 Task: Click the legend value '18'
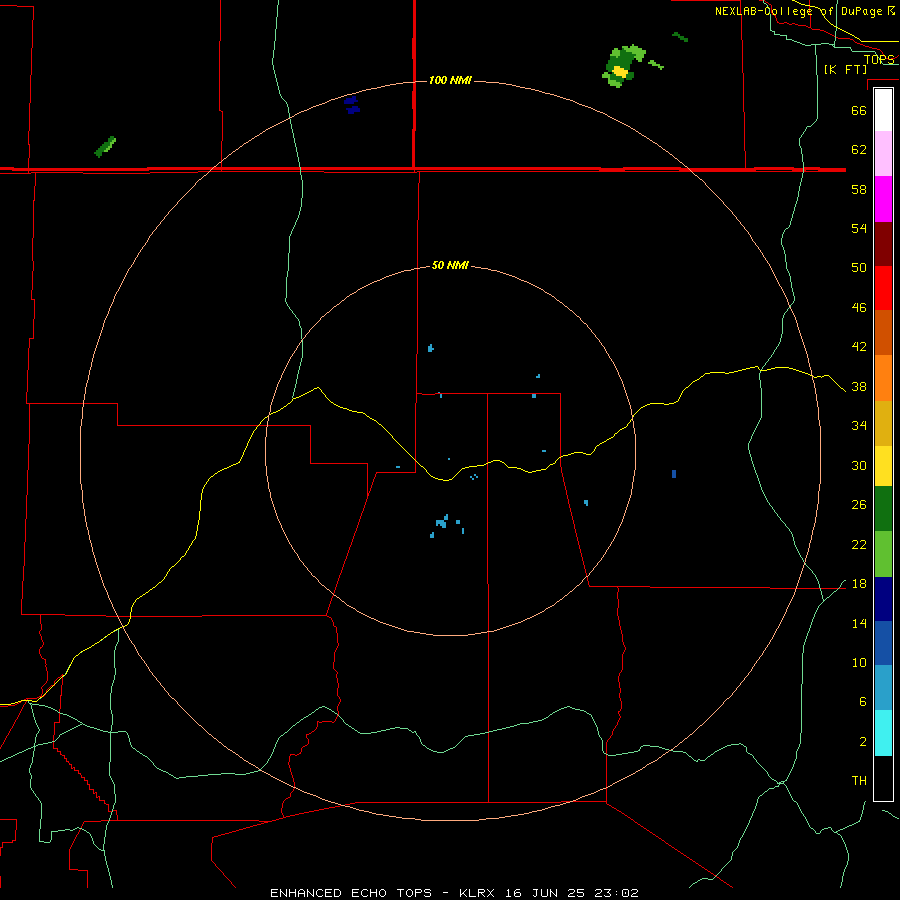(x=859, y=584)
